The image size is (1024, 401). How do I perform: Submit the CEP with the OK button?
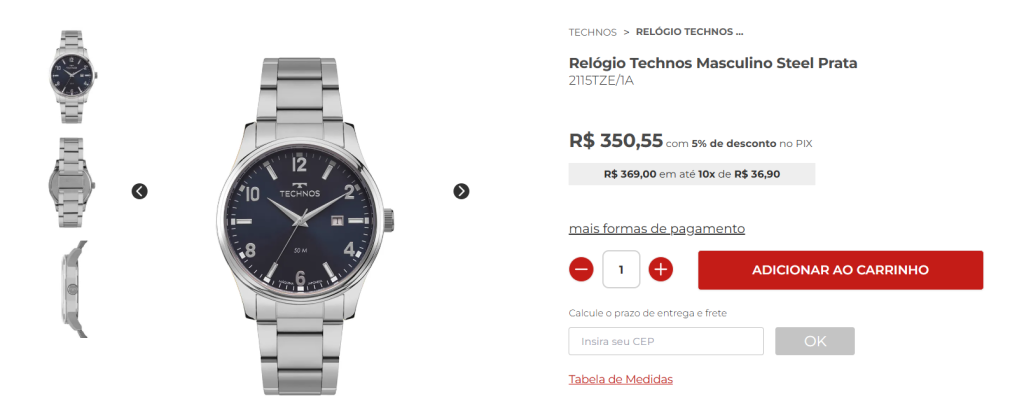tap(814, 341)
